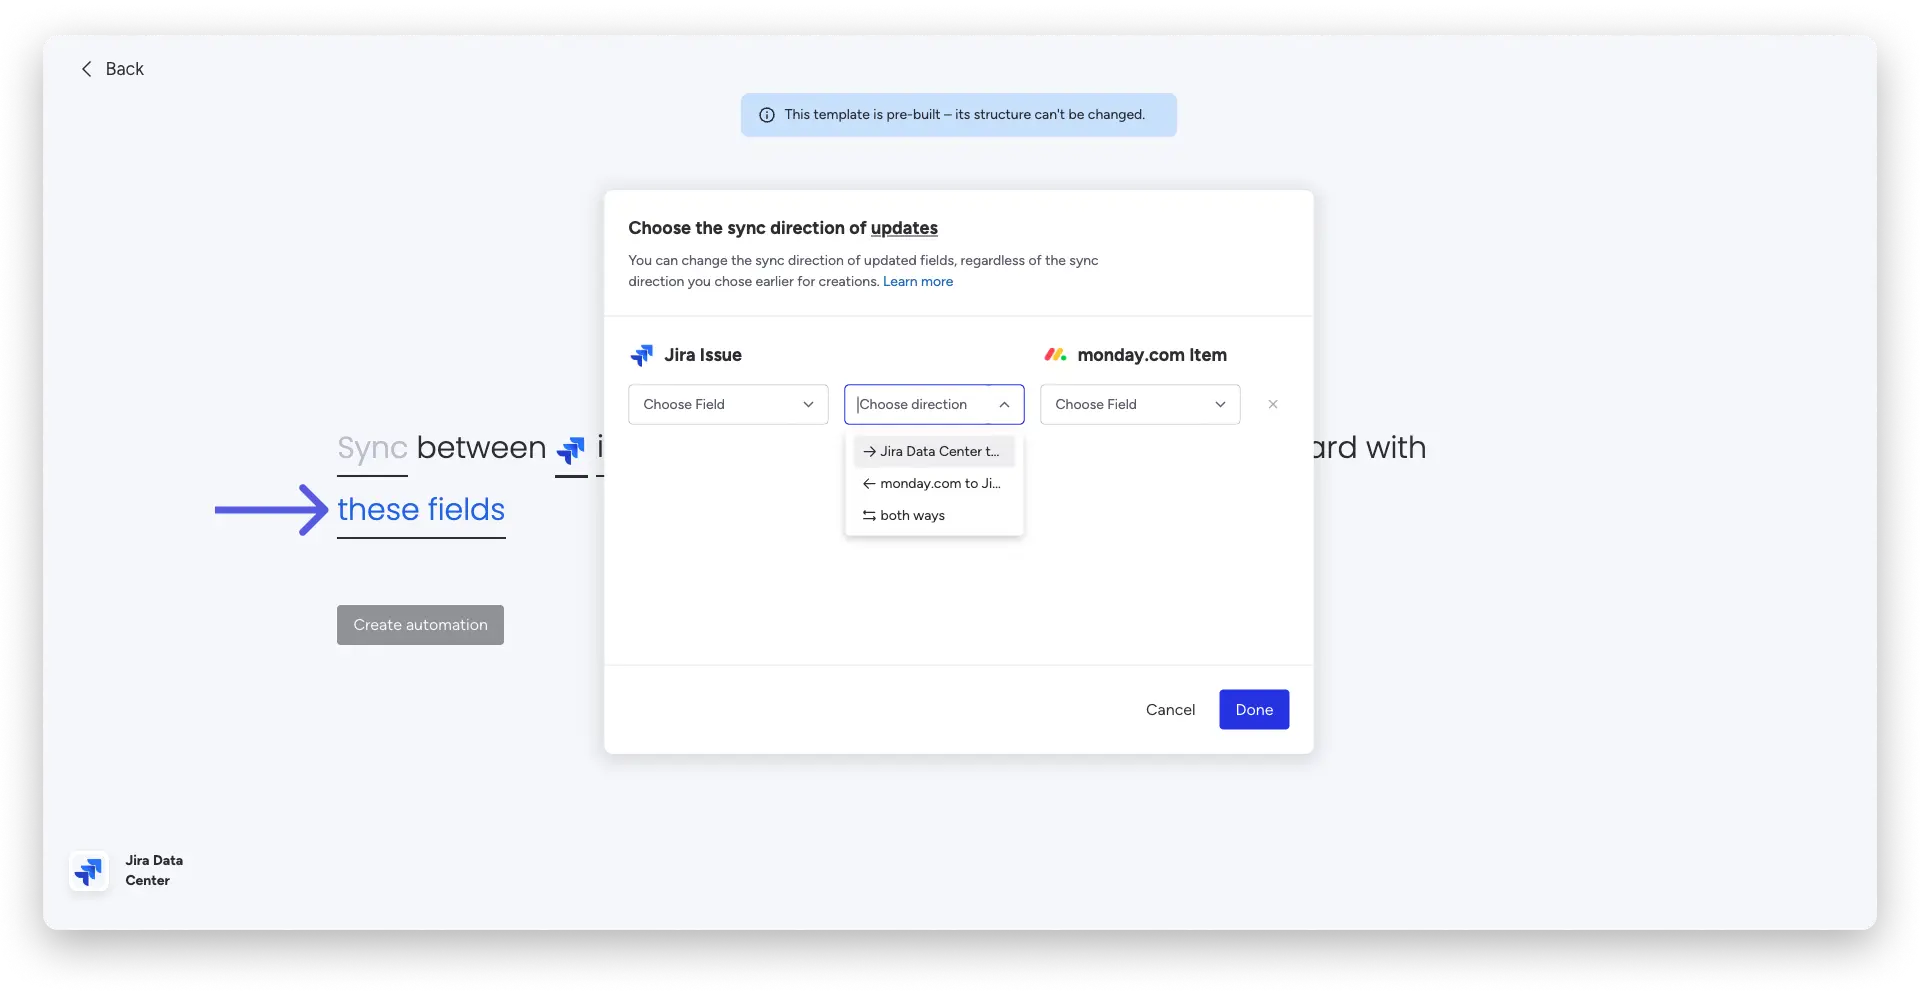This screenshot has width=1920, height=995.
Task: Click the "Jira Data Center" label at bottom-left
Action: click(x=154, y=871)
